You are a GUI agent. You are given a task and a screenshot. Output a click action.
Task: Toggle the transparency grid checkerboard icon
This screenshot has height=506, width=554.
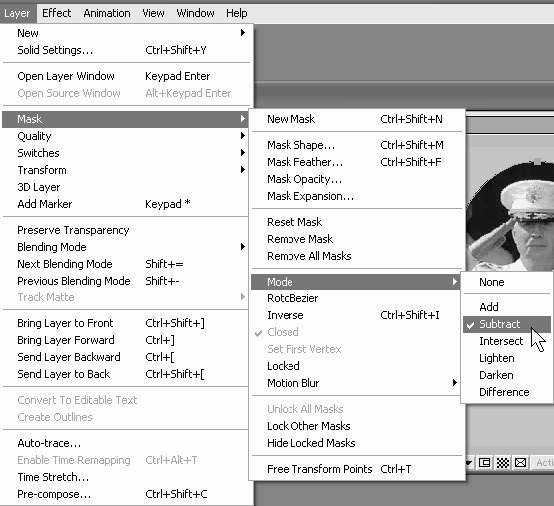[502, 463]
